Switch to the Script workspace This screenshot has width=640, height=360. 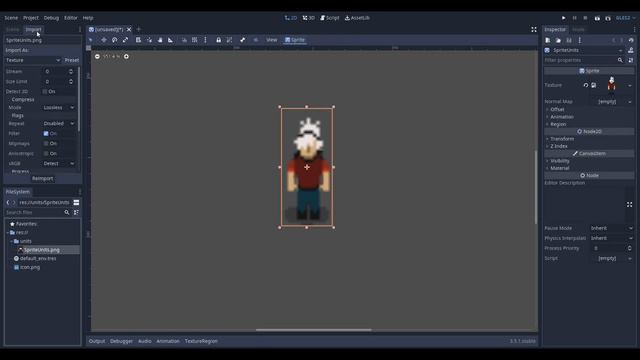click(330, 18)
